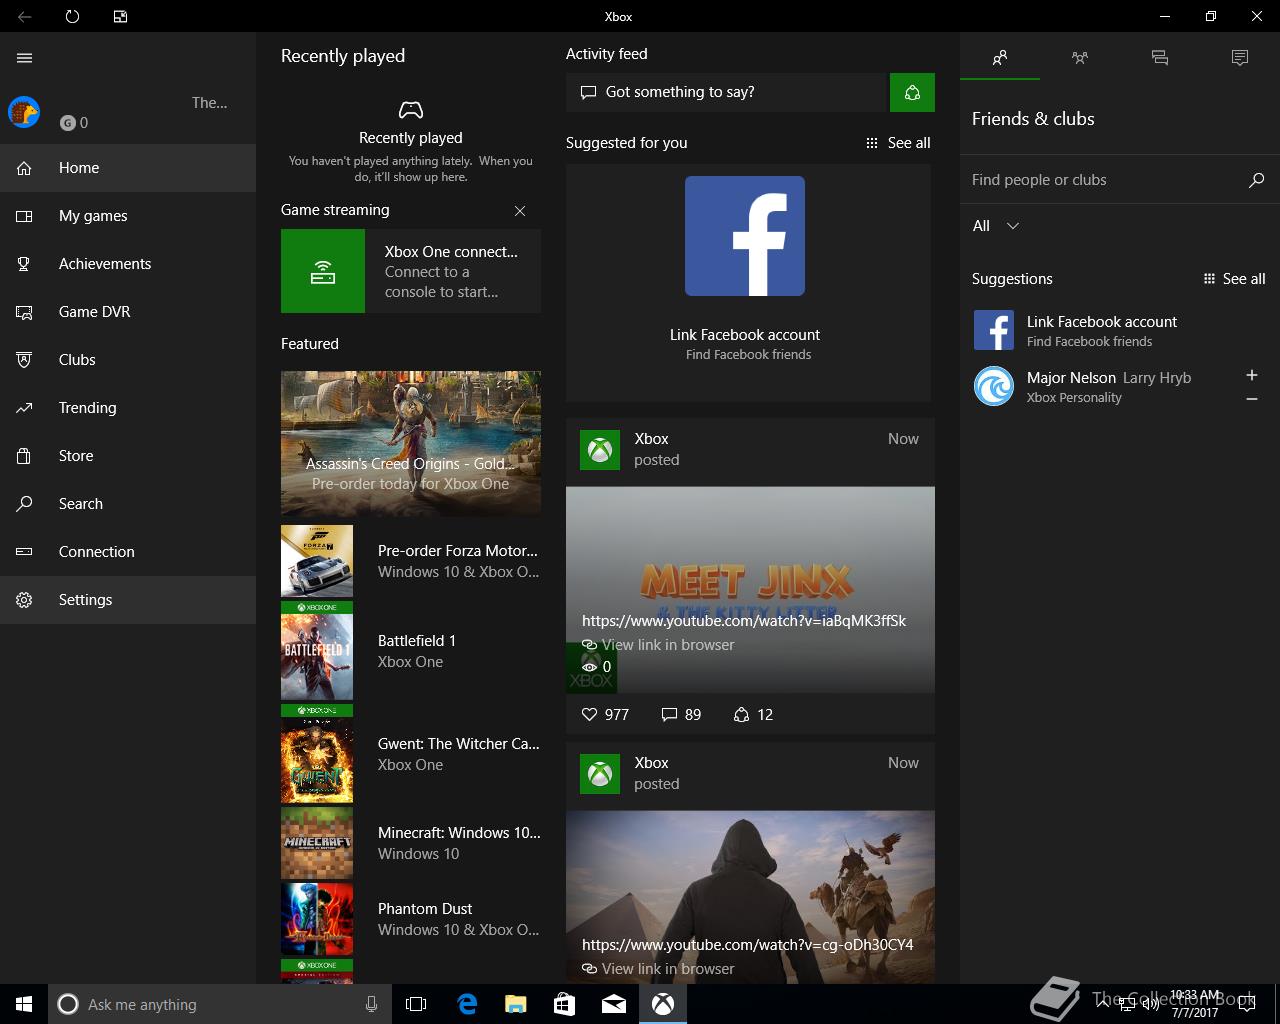Open Battlefield 1 game thumbnail
Screen dimensions: 1280x1024
317,651
